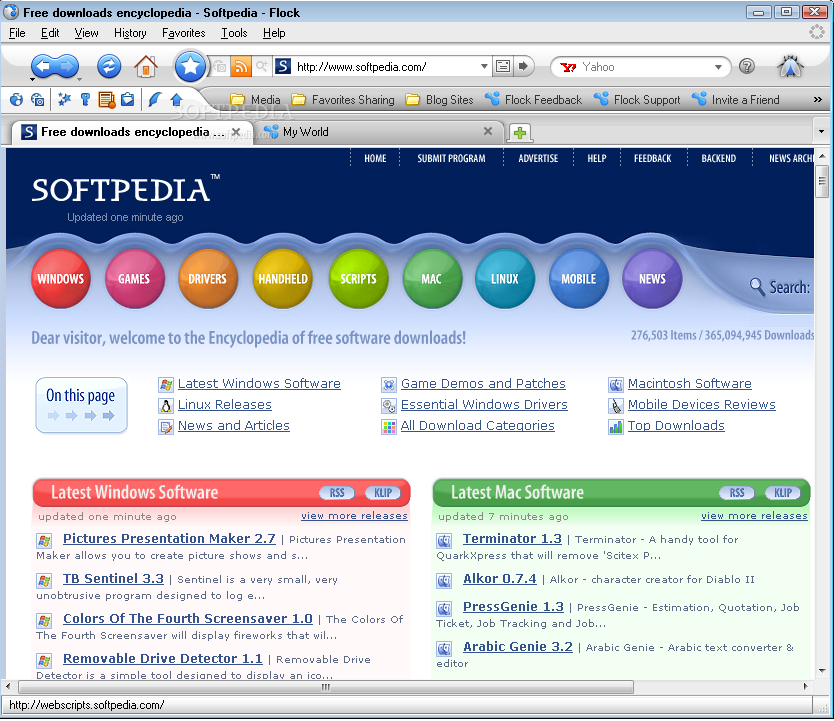Open the Tools menu
Image resolution: width=834 pixels, height=721 pixels.
[234, 33]
